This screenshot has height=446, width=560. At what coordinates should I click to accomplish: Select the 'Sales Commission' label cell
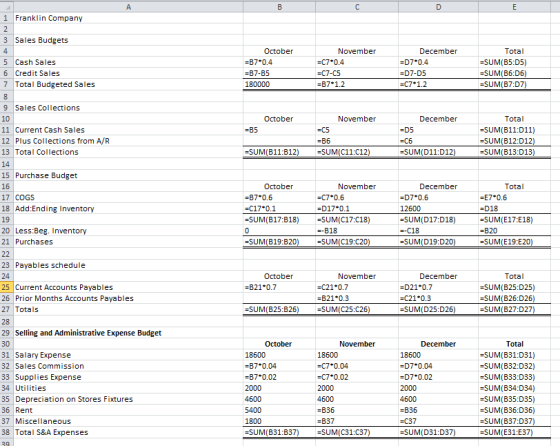[129, 366]
